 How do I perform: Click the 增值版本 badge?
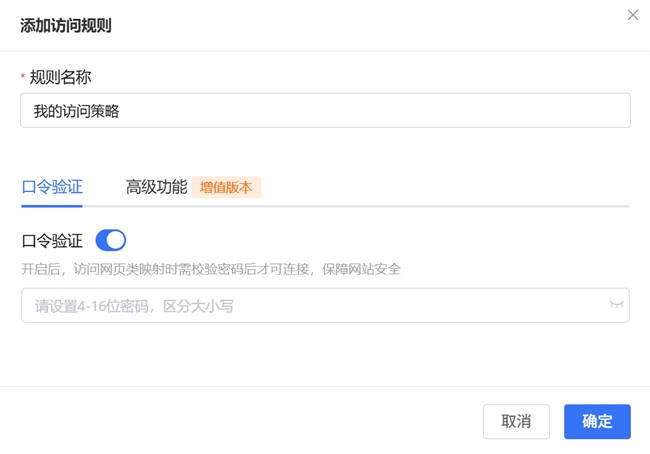tap(226, 187)
